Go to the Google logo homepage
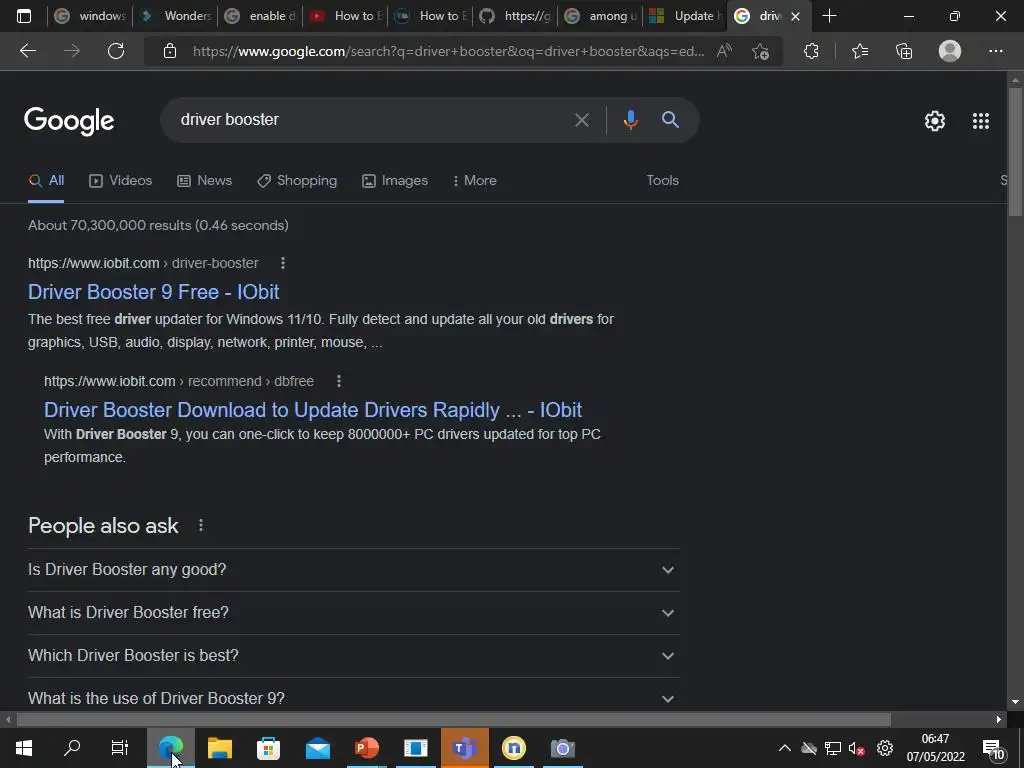Viewport: 1024px width, 768px height. (x=69, y=121)
